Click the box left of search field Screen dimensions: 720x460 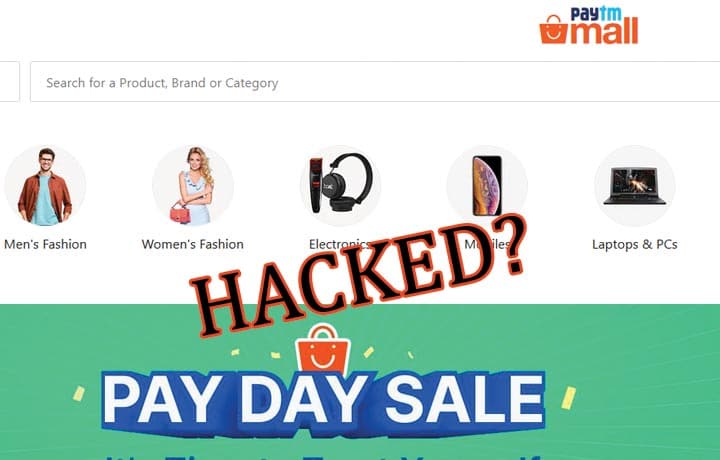pyautogui.click(x=9, y=82)
